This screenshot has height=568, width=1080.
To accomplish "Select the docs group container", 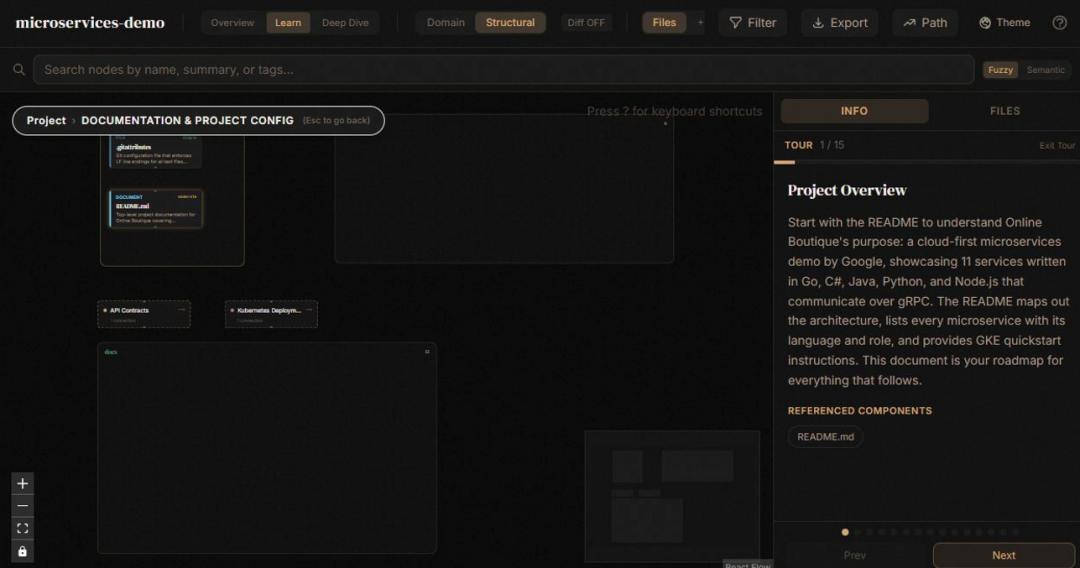I will (267, 448).
